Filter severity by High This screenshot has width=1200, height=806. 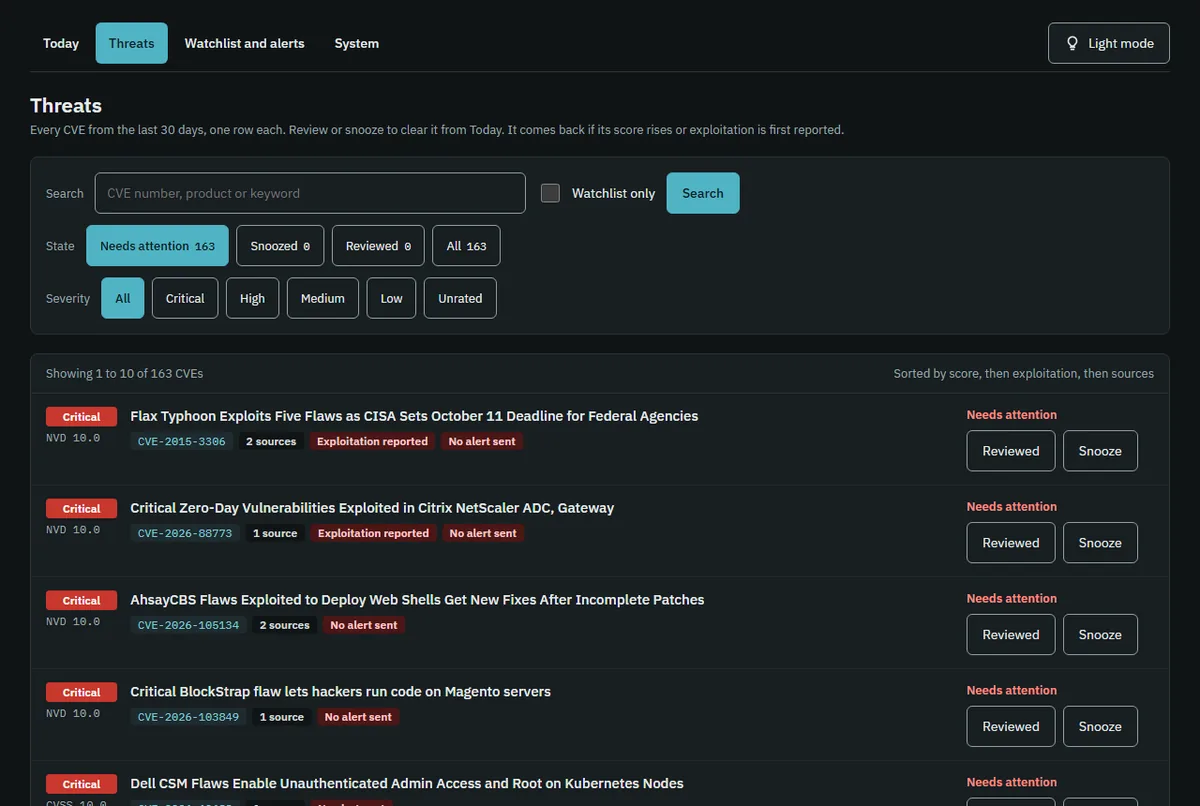click(x=253, y=298)
